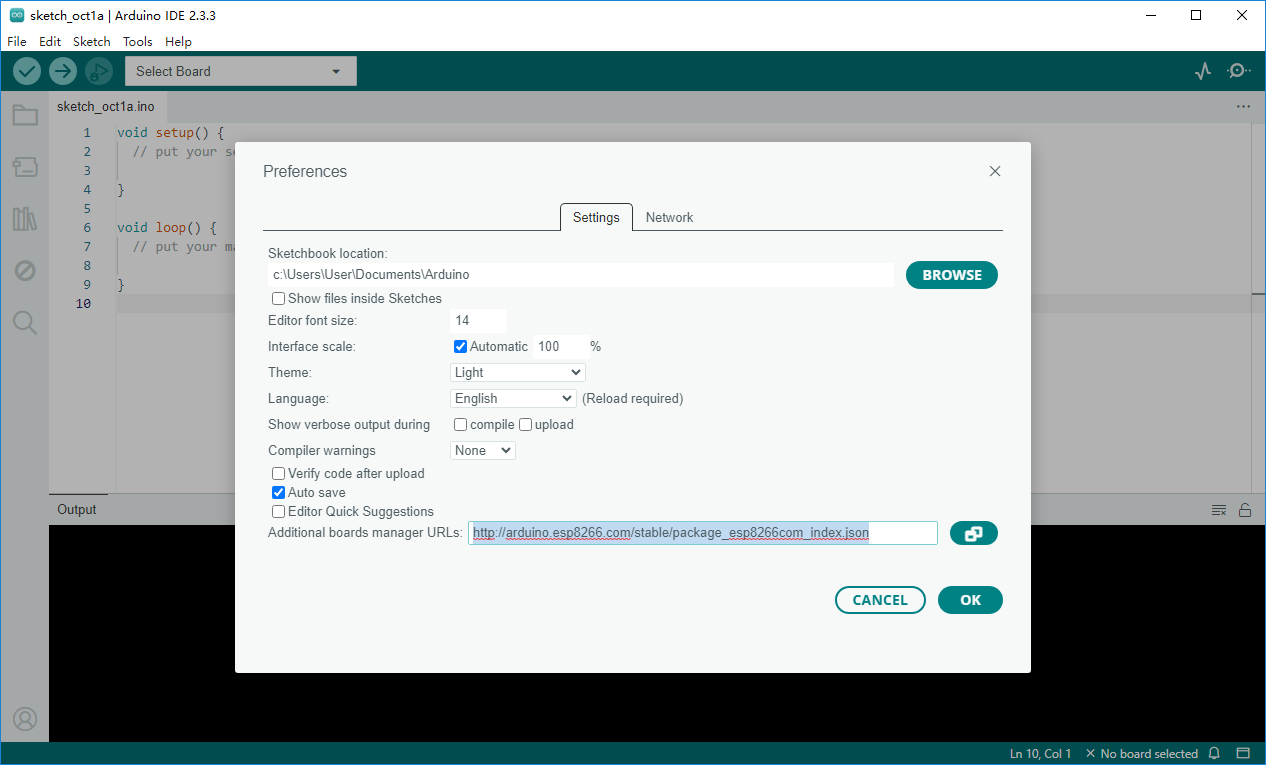Click the "void setup() {" code line
1266x765 pixels.
pyautogui.click(x=170, y=132)
